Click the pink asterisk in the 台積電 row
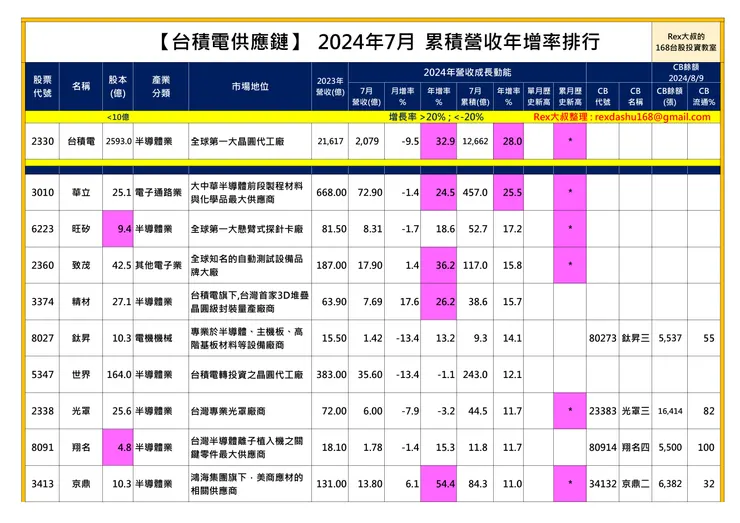740x523 pixels. [570, 141]
